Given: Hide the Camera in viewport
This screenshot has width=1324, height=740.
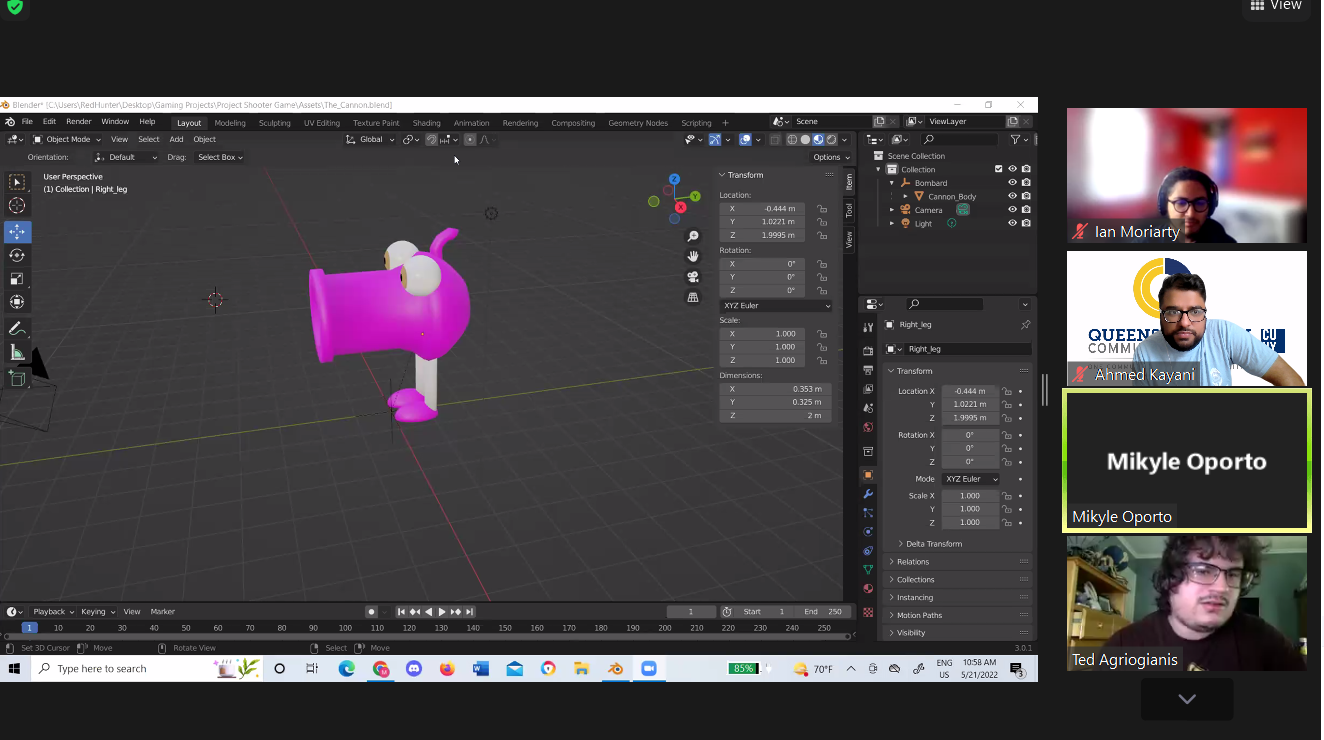Looking at the screenshot, I should point(1012,210).
